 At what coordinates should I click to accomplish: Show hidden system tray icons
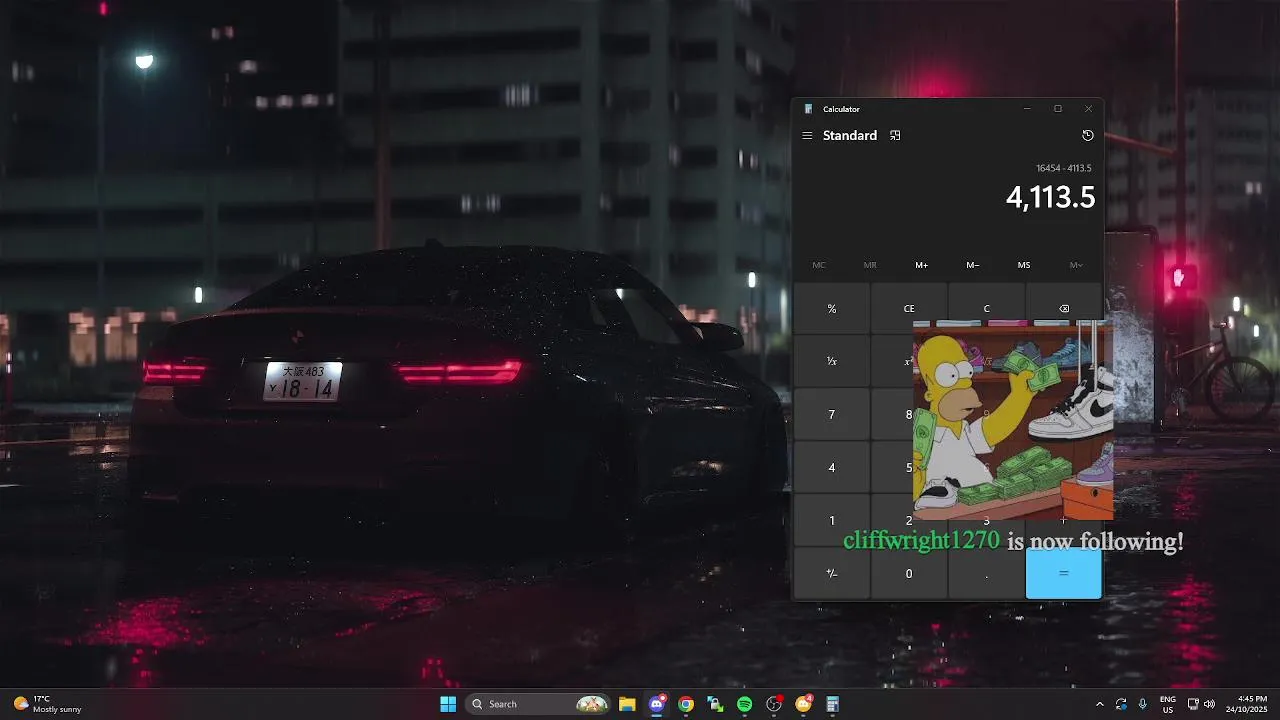[x=1100, y=704]
